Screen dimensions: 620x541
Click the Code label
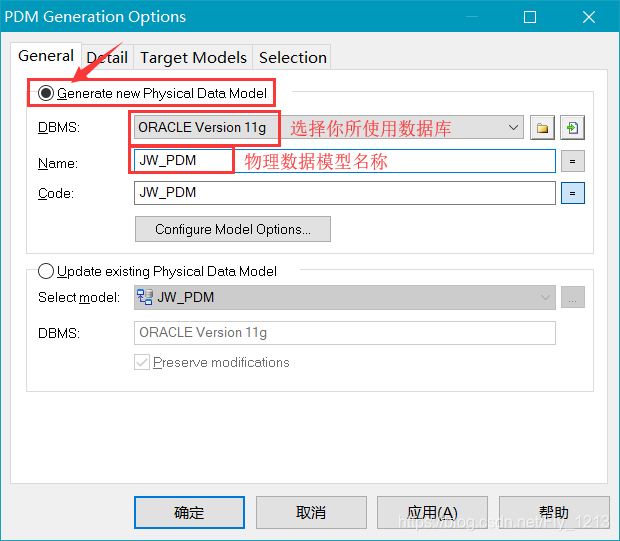(56, 193)
